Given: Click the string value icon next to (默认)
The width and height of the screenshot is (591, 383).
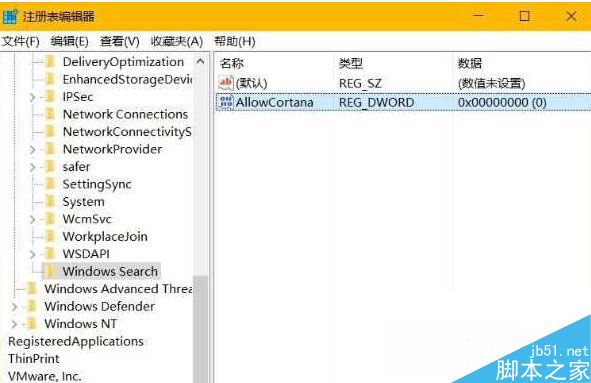Looking at the screenshot, I should coord(226,83).
